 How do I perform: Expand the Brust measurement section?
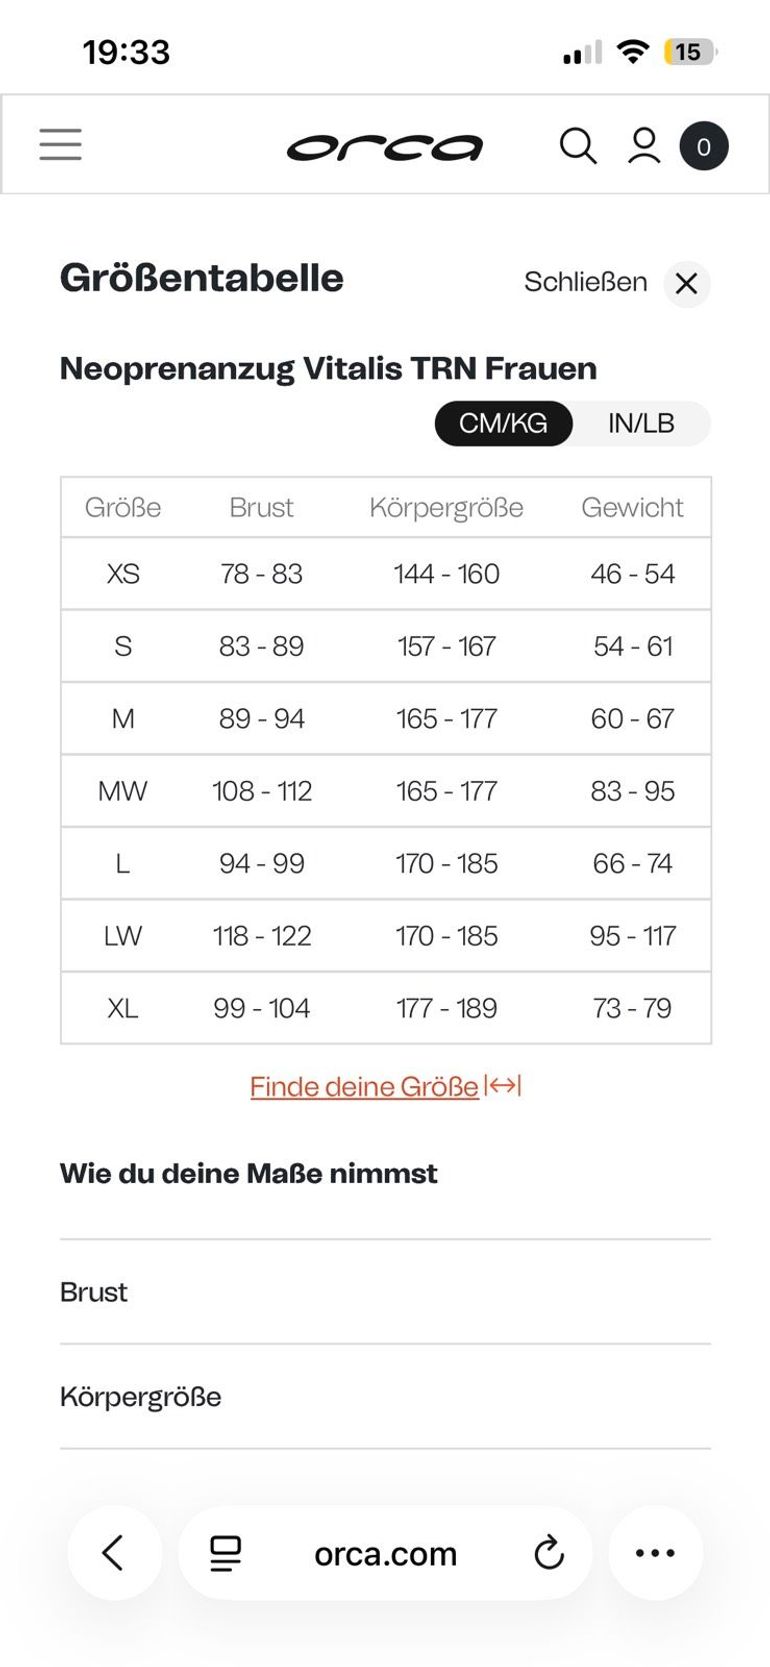pos(385,1292)
